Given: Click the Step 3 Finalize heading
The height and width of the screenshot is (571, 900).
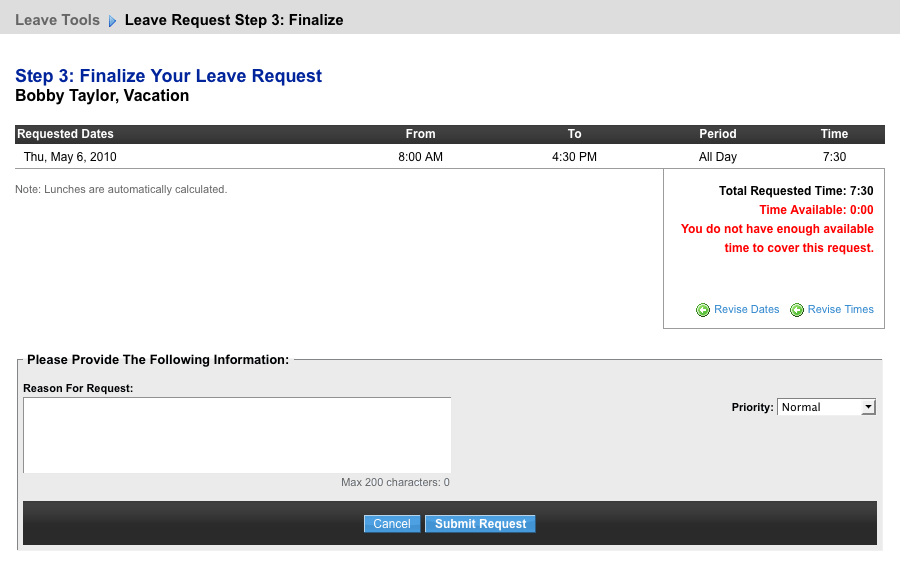Looking at the screenshot, I should [168, 76].
